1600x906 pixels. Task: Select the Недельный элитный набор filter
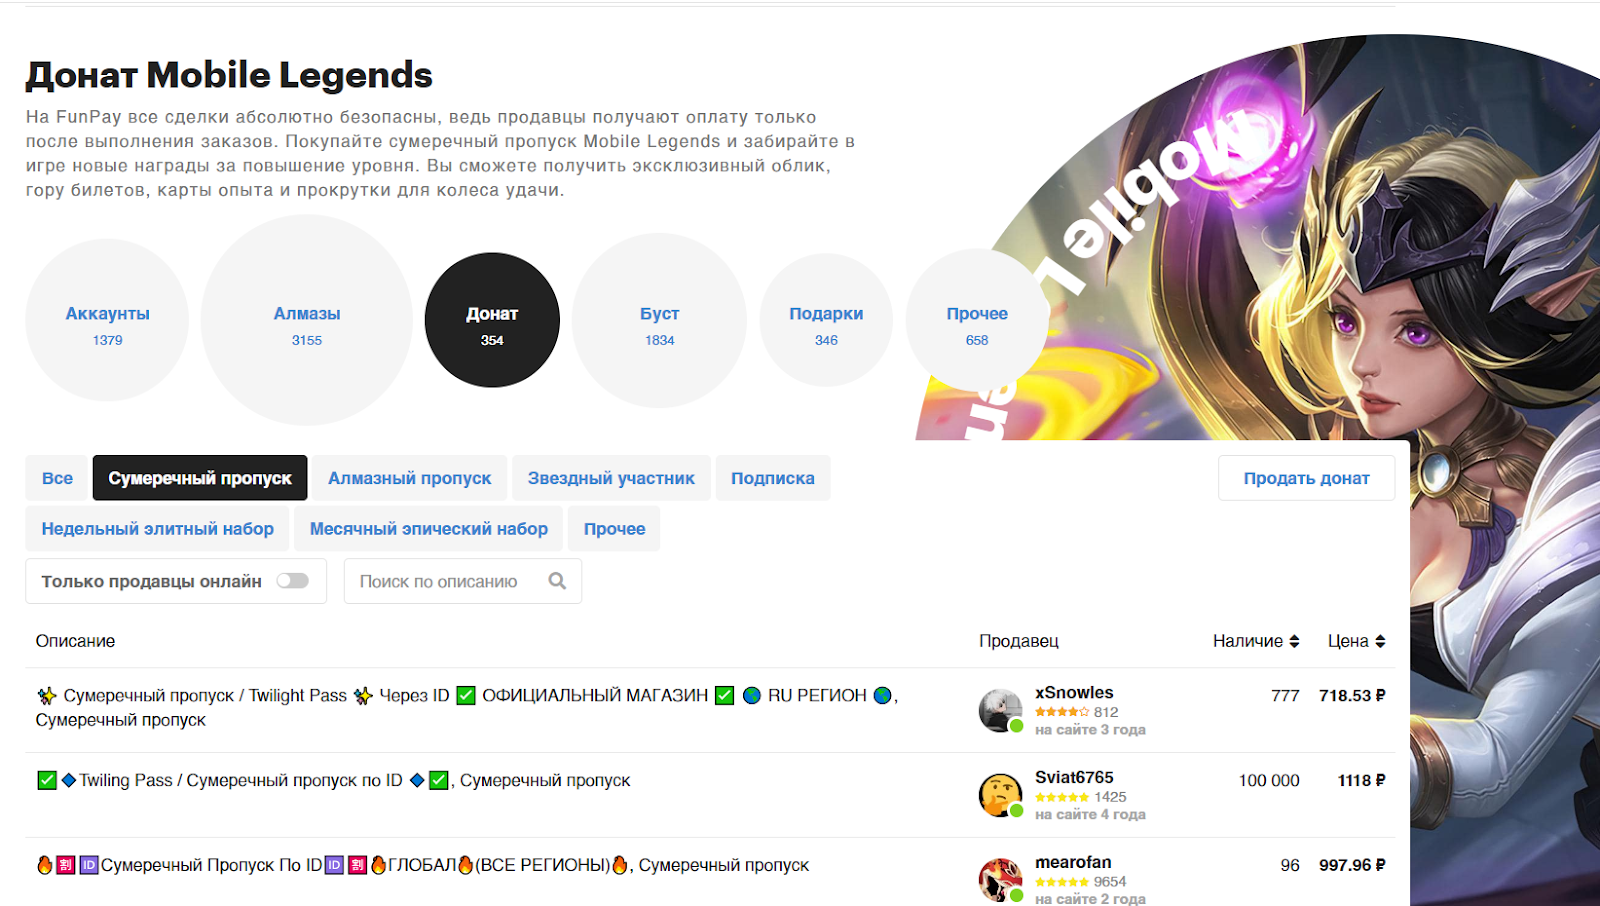[158, 529]
